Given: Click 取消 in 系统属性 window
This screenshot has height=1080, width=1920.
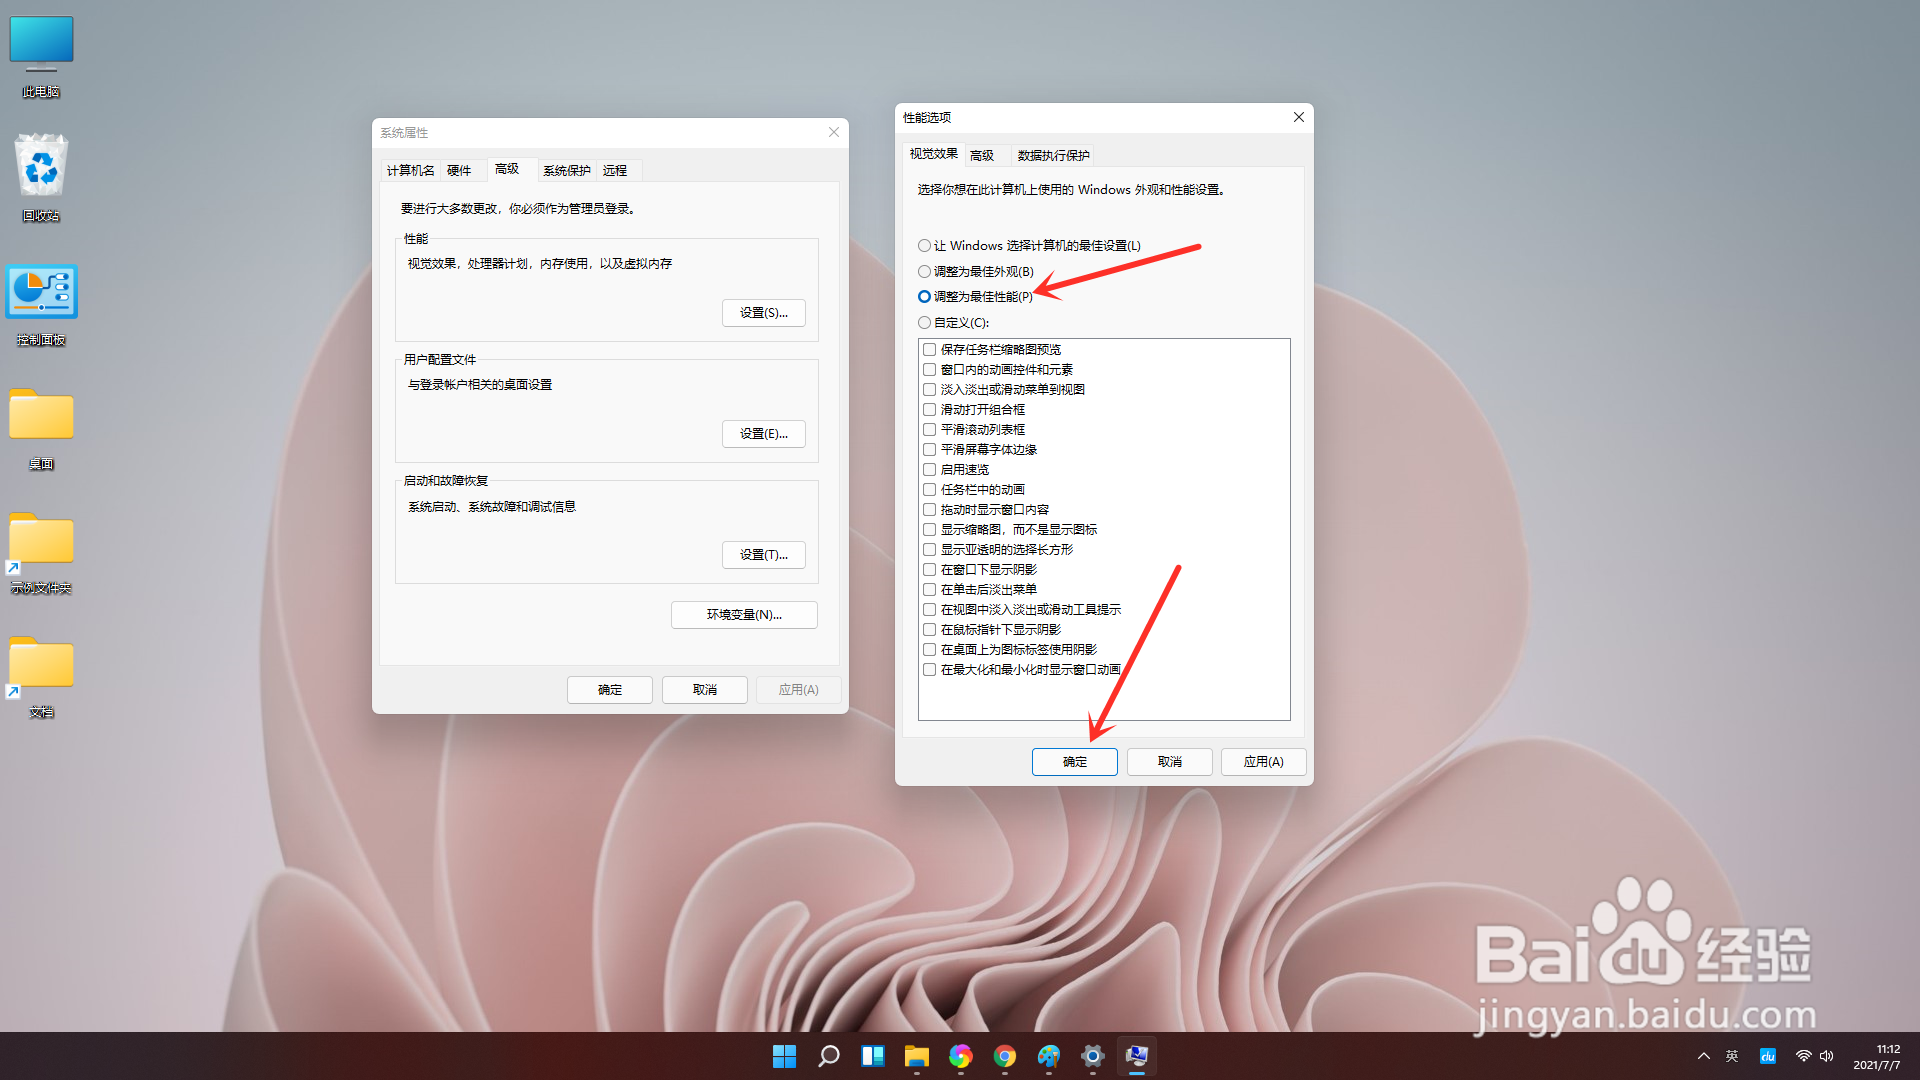Looking at the screenshot, I should 705,690.
